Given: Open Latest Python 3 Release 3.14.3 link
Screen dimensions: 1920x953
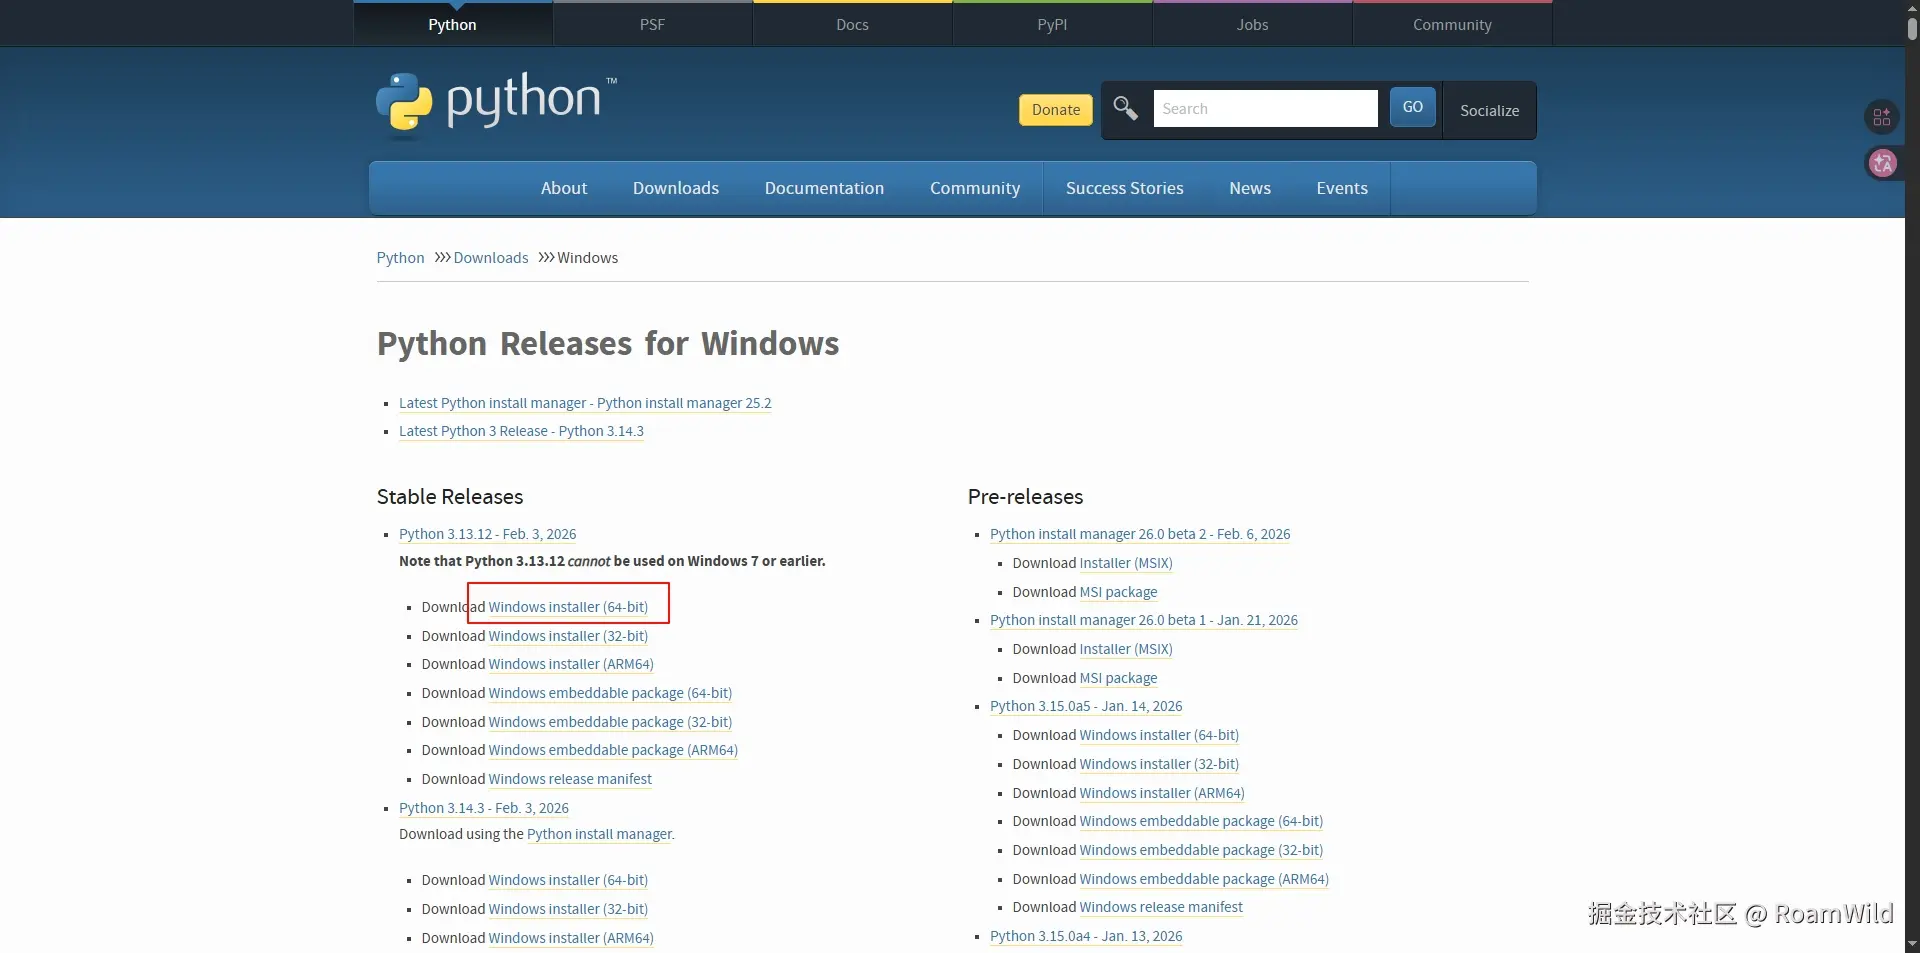Looking at the screenshot, I should pyautogui.click(x=521, y=431).
